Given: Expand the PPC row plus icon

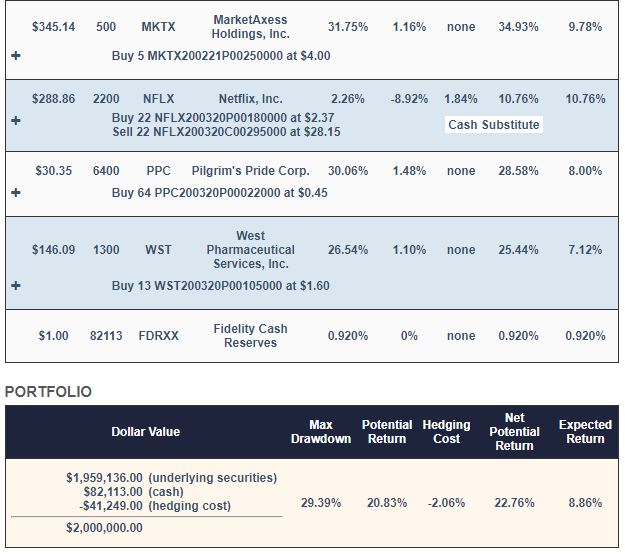Looking at the screenshot, I should click(16, 193).
